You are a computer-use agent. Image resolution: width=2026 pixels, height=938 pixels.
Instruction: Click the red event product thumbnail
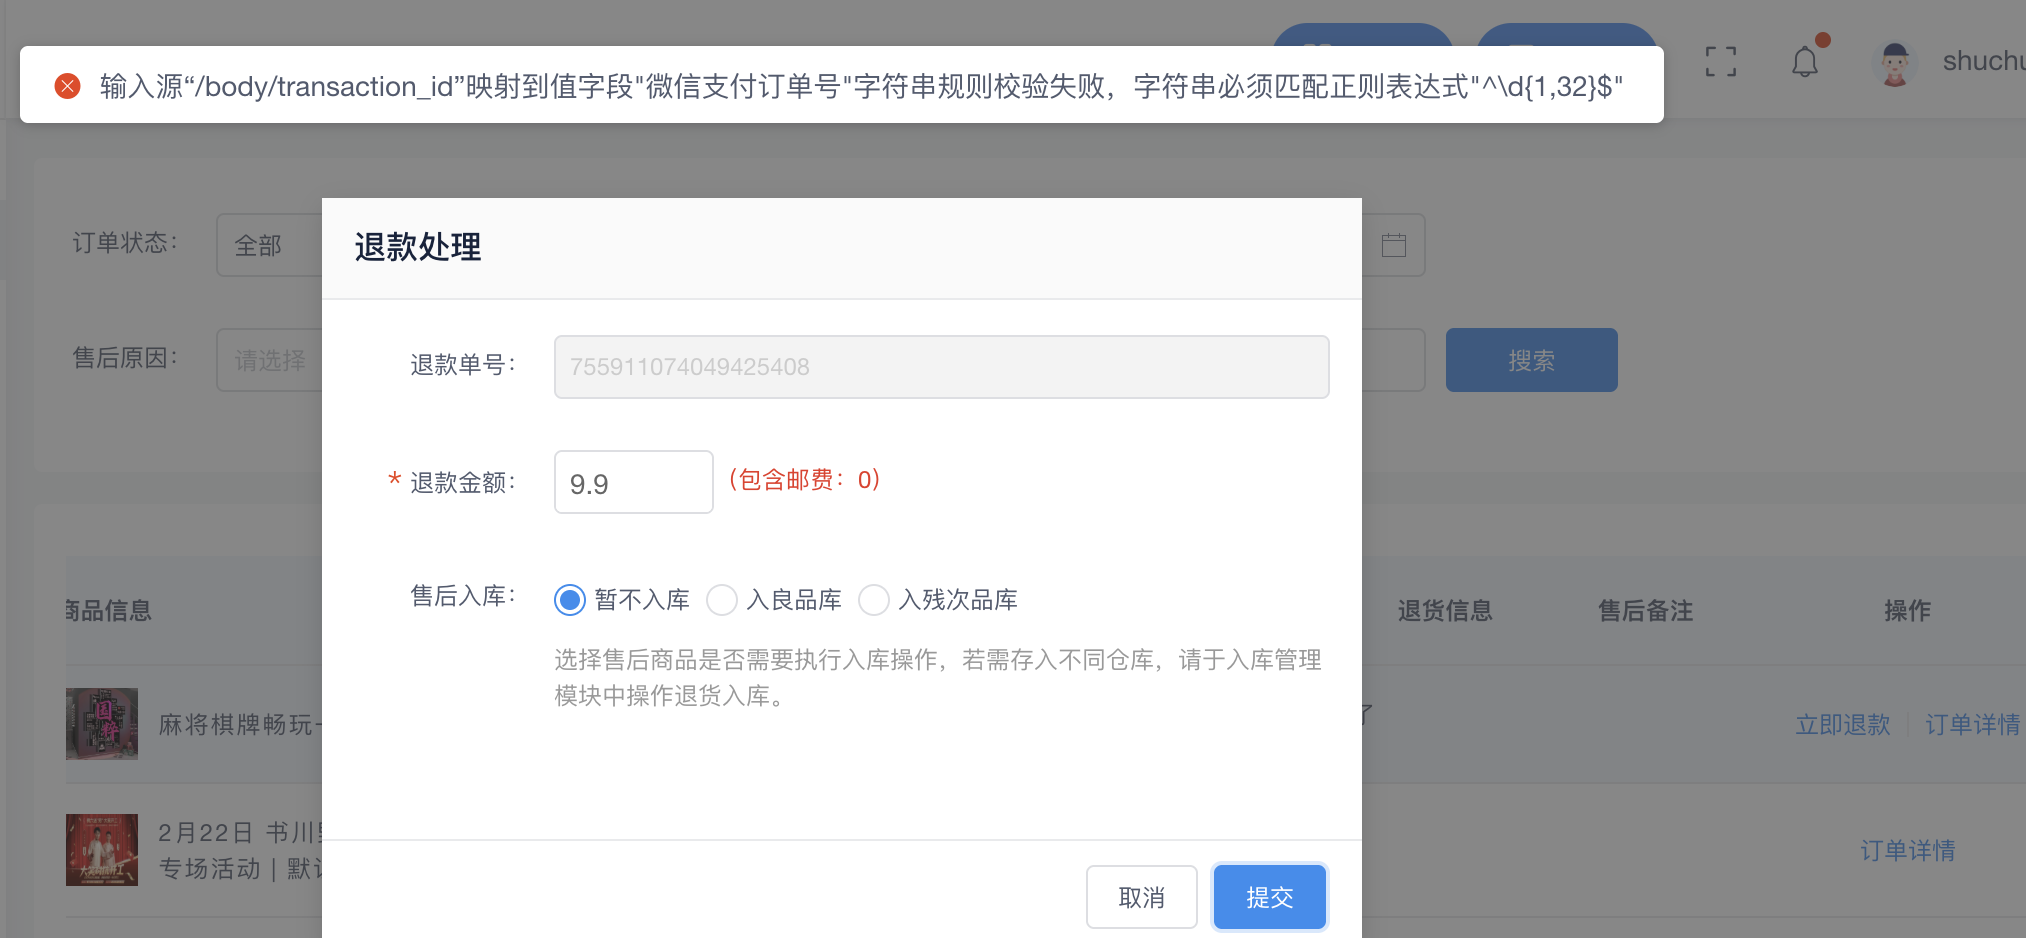pyautogui.click(x=102, y=849)
